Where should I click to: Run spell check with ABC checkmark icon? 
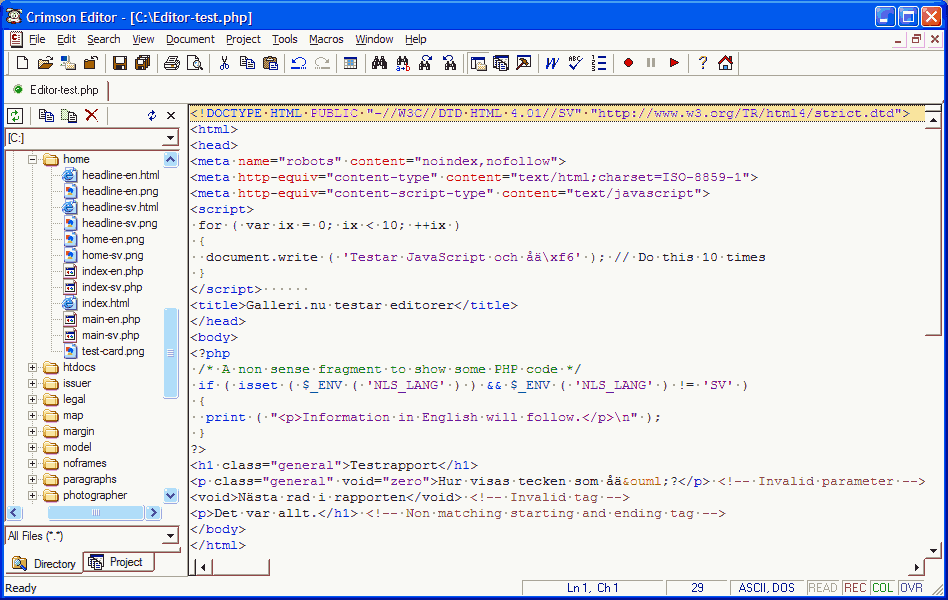tap(576, 63)
